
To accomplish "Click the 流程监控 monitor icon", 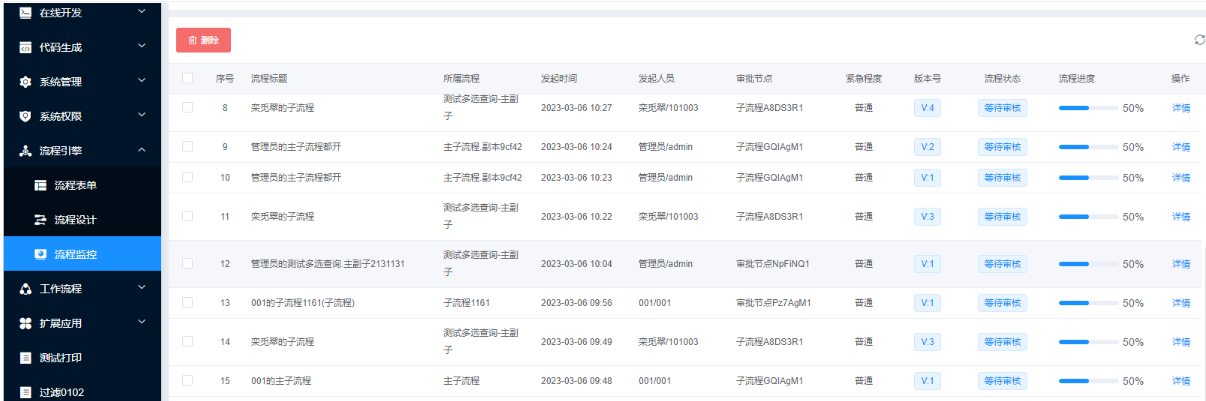I will [41, 254].
